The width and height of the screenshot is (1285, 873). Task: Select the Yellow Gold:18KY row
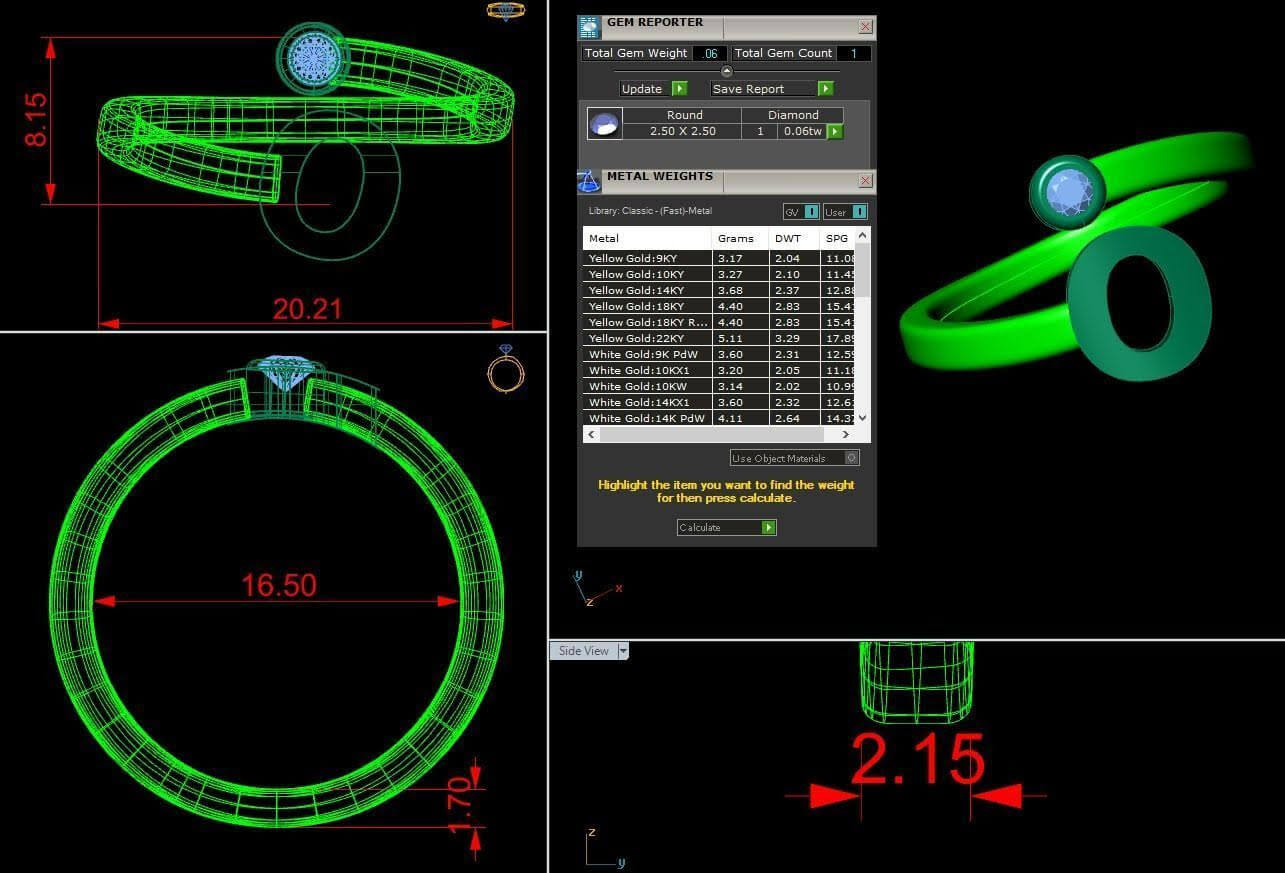(720, 306)
